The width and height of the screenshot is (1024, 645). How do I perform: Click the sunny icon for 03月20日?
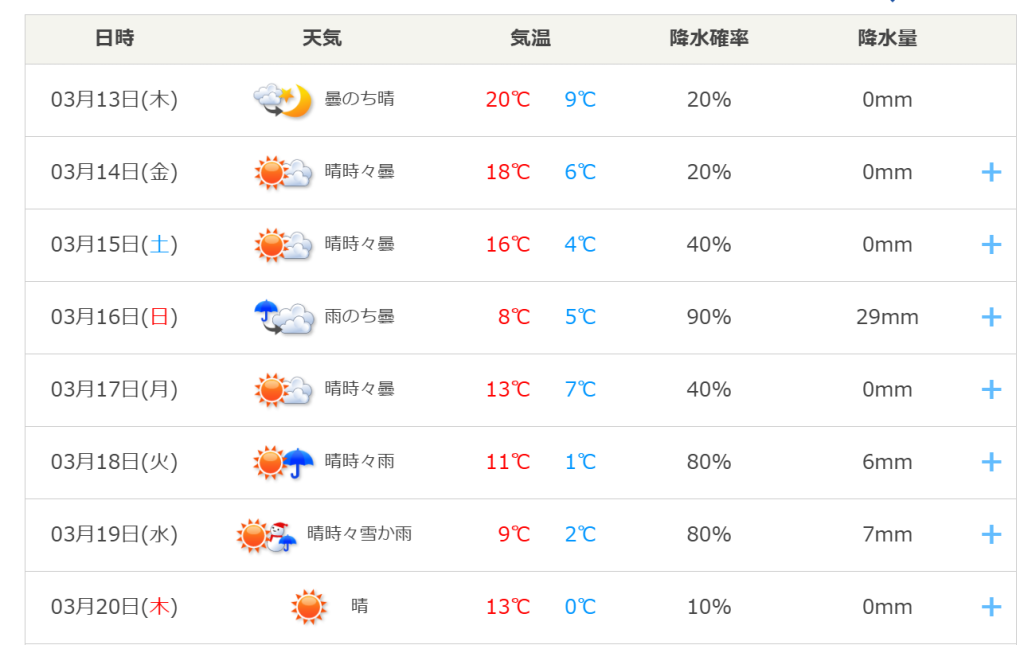coord(308,607)
